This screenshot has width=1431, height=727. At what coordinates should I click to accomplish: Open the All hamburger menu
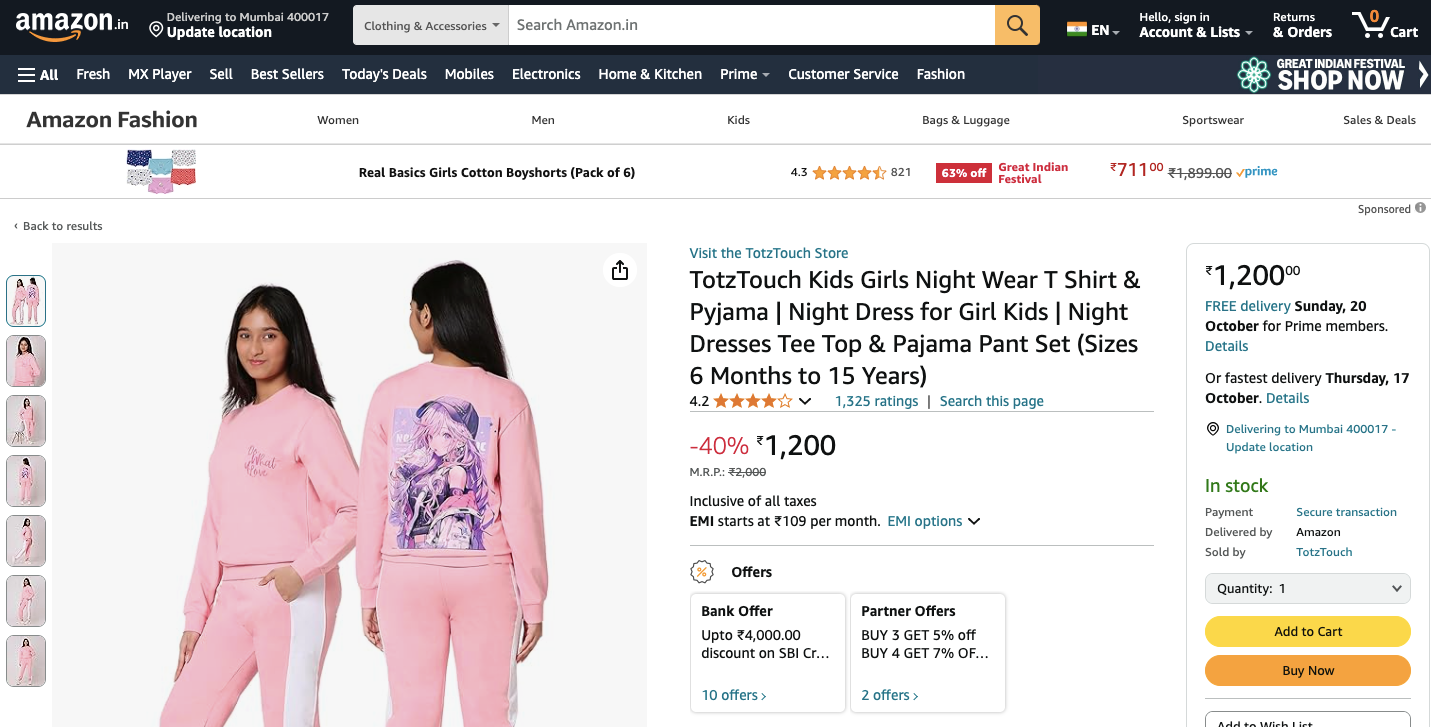[x=38, y=74]
